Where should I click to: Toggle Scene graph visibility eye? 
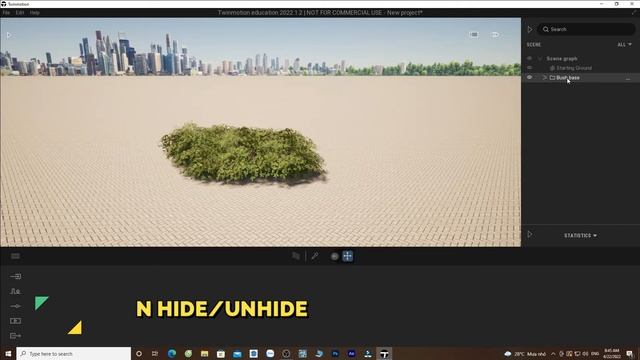(529, 58)
